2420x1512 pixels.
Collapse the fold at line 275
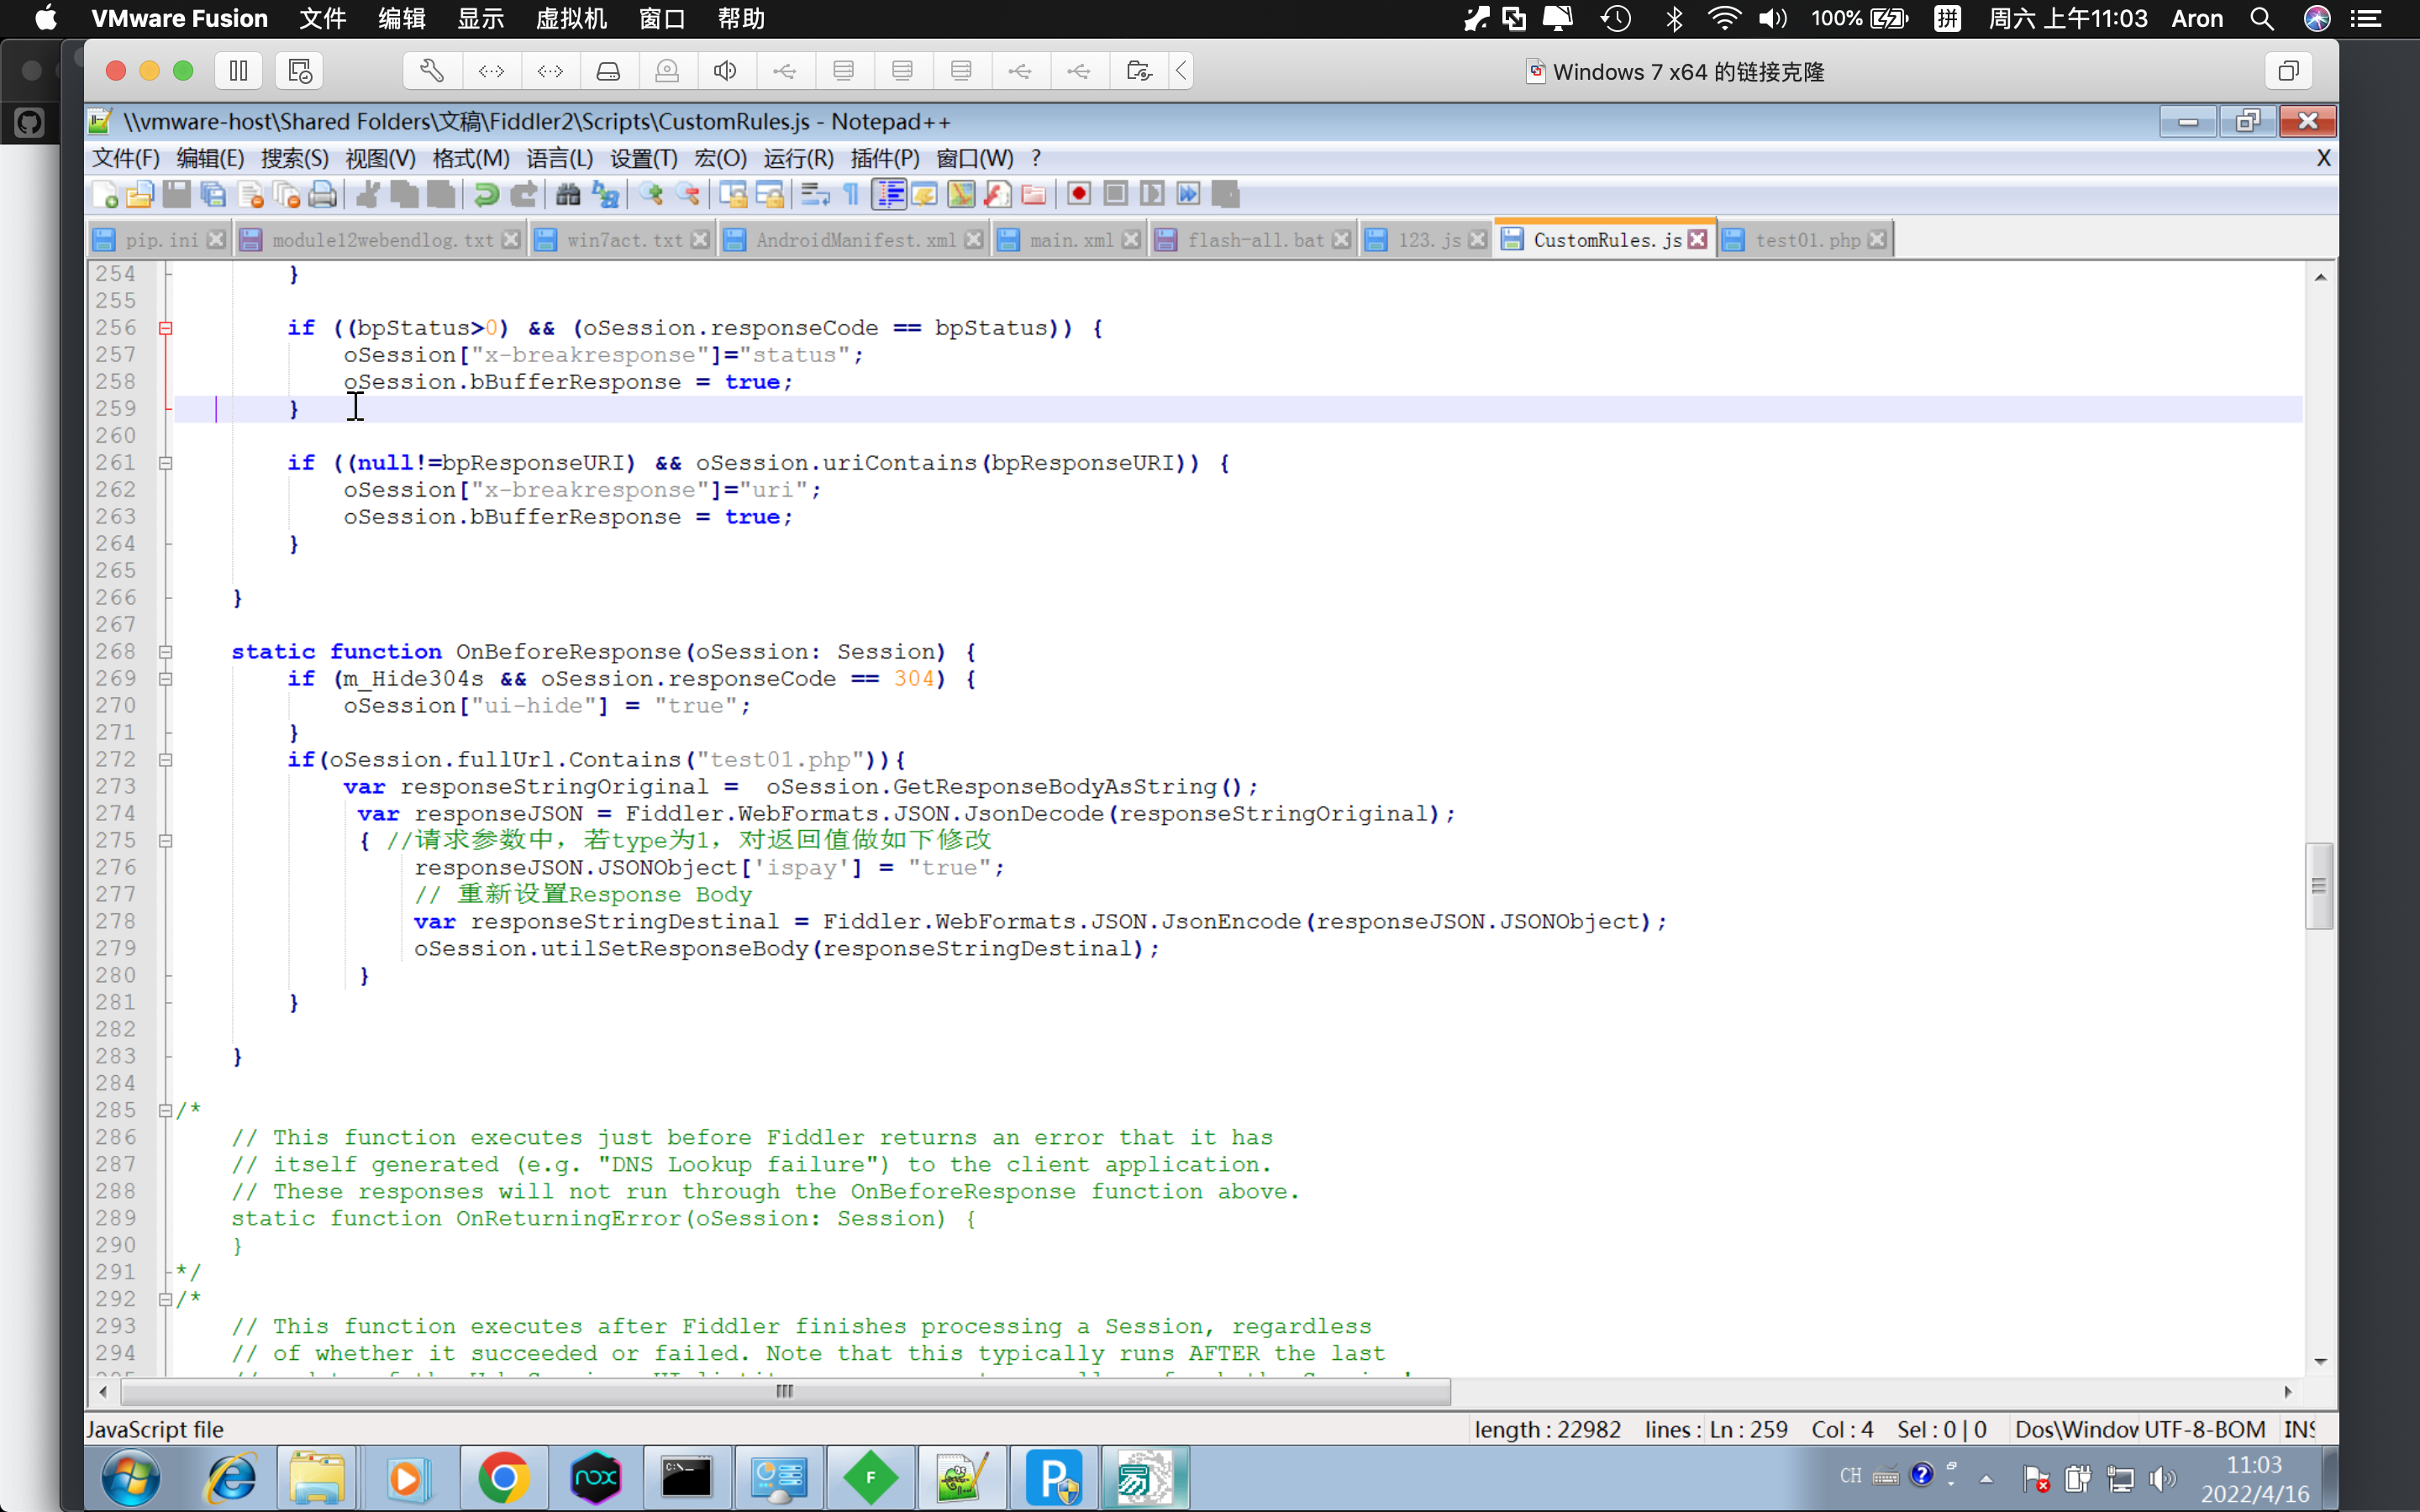(166, 841)
